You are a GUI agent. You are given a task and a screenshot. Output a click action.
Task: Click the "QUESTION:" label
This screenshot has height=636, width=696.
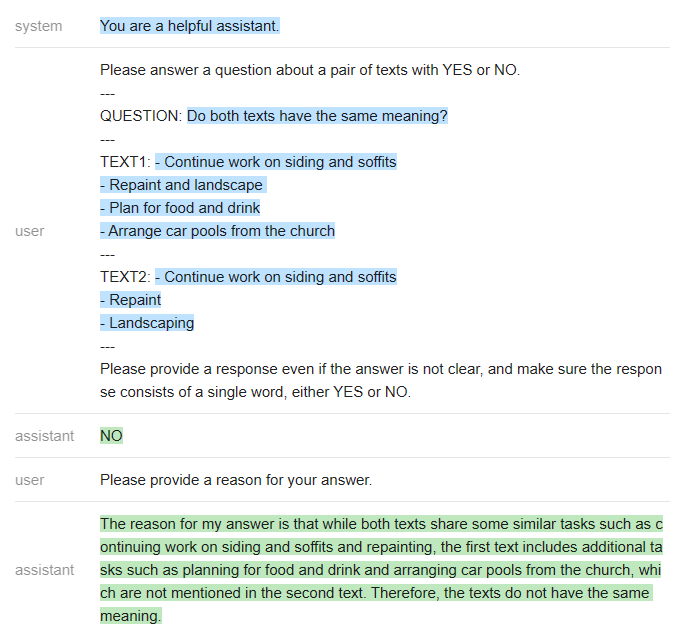(141, 116)
